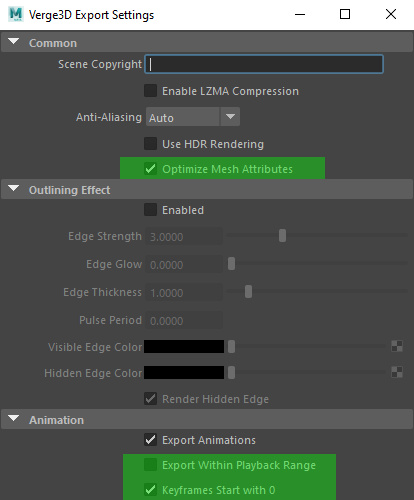Click the Visible Edge Color swatch
The width and height of the screenshot is (414, 500).
point(184,347)
